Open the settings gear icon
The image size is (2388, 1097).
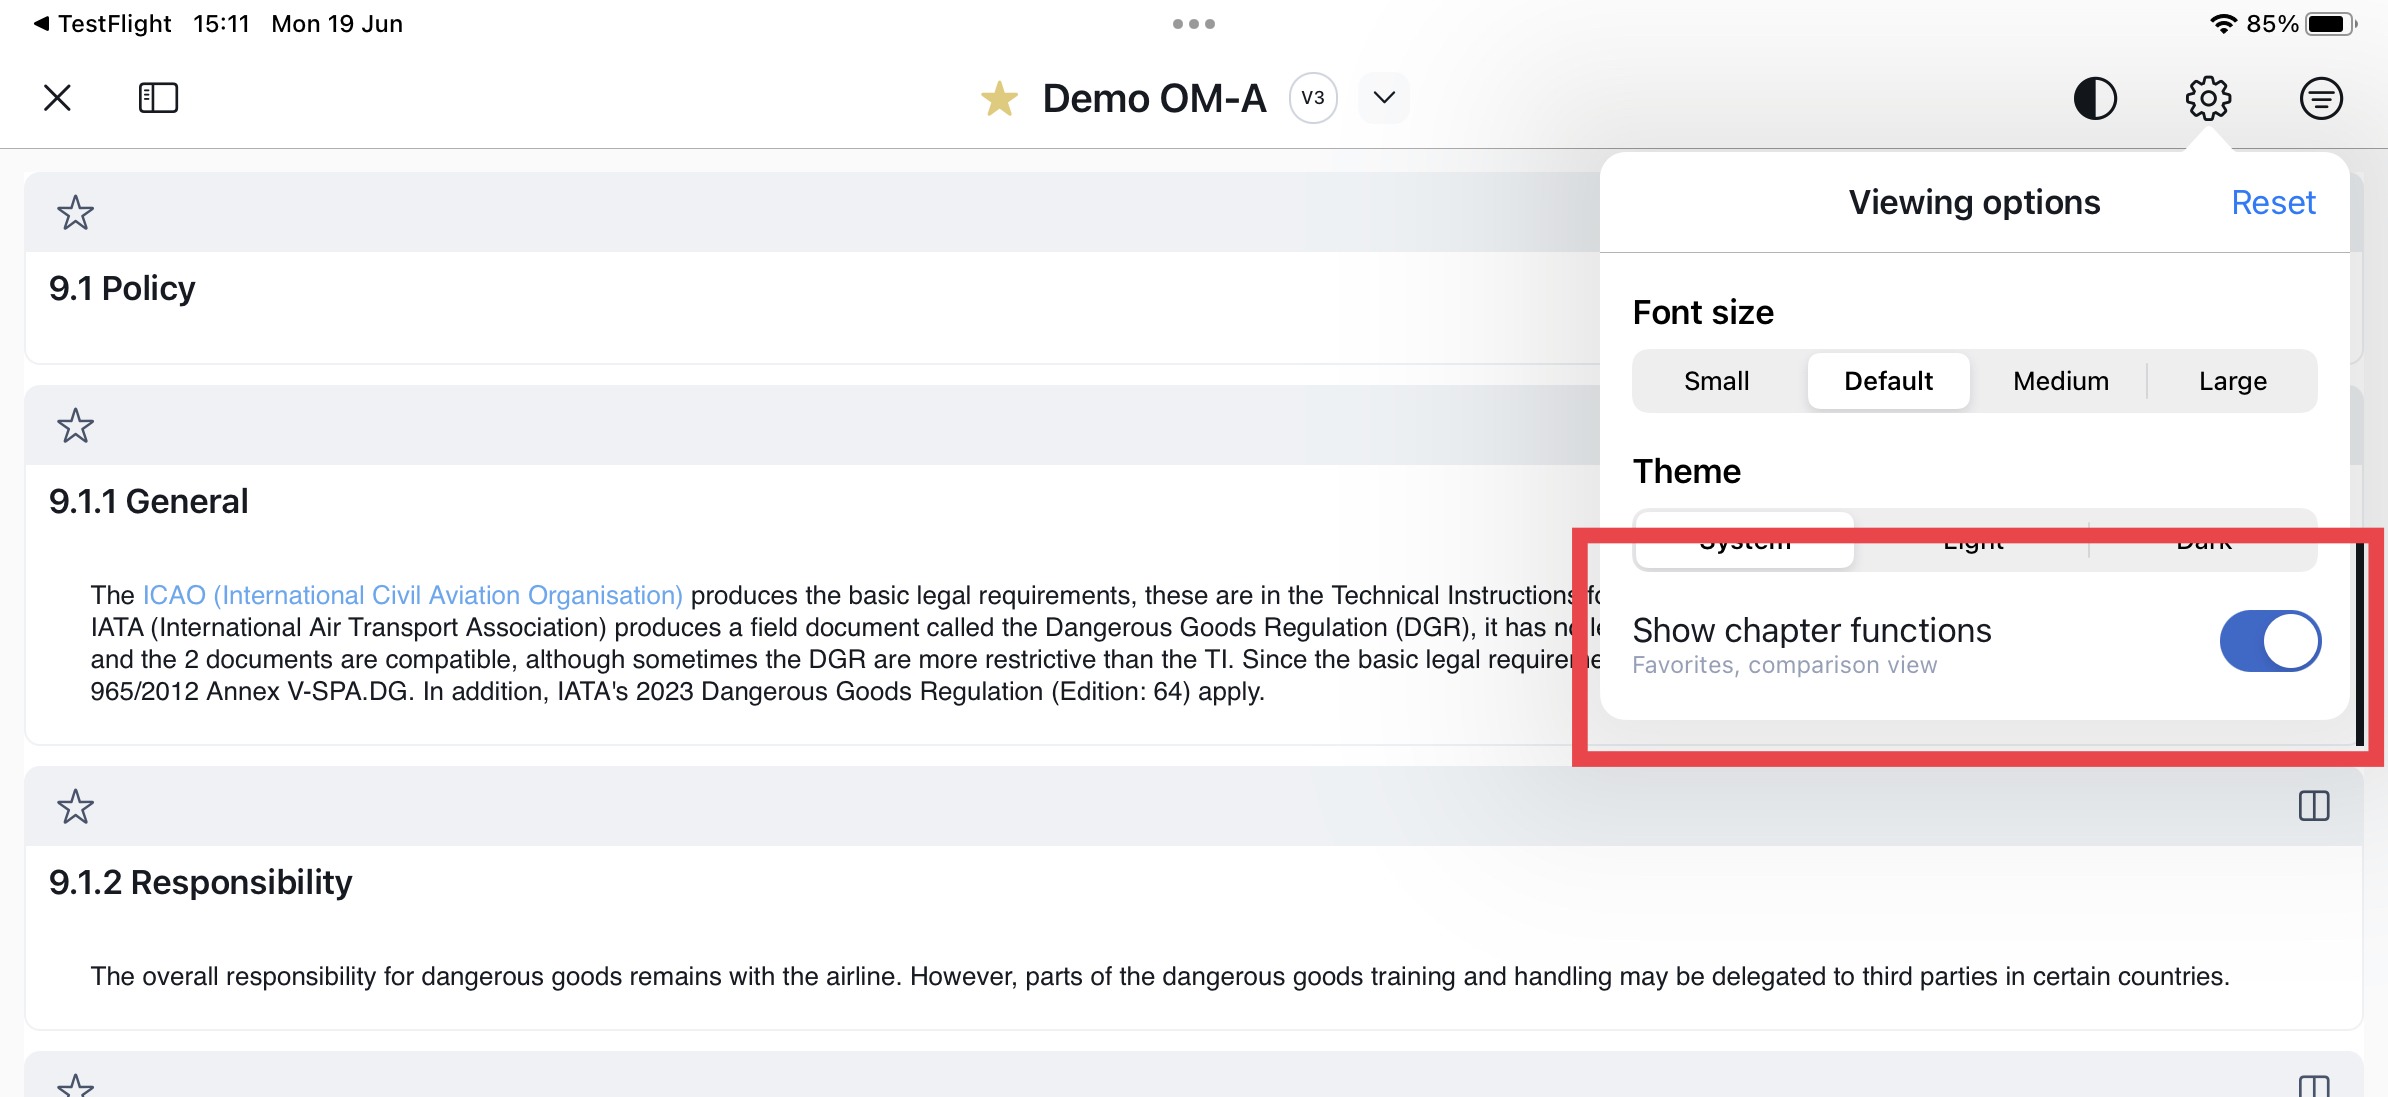pyautogui.click(x=2208, y=98)
